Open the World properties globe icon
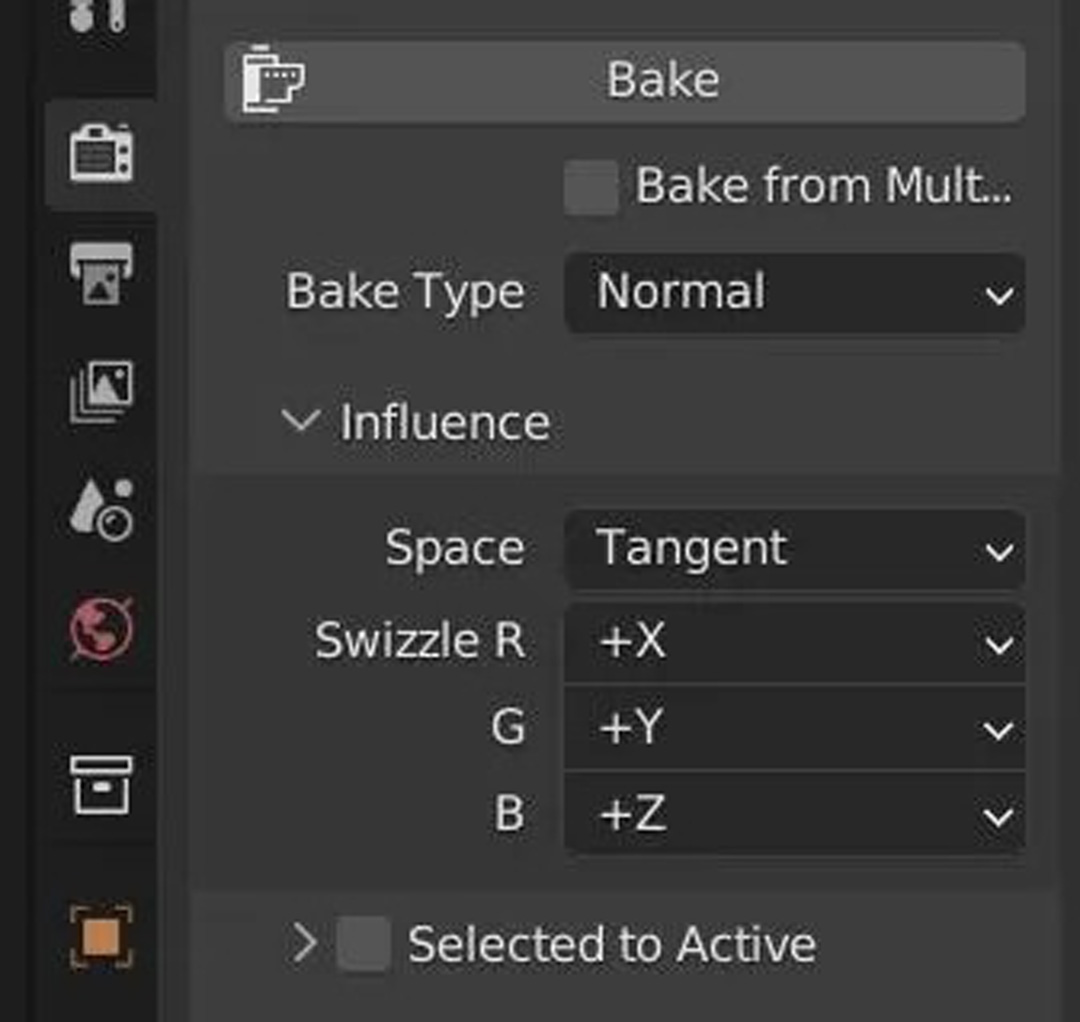 (x=101, y=629)
